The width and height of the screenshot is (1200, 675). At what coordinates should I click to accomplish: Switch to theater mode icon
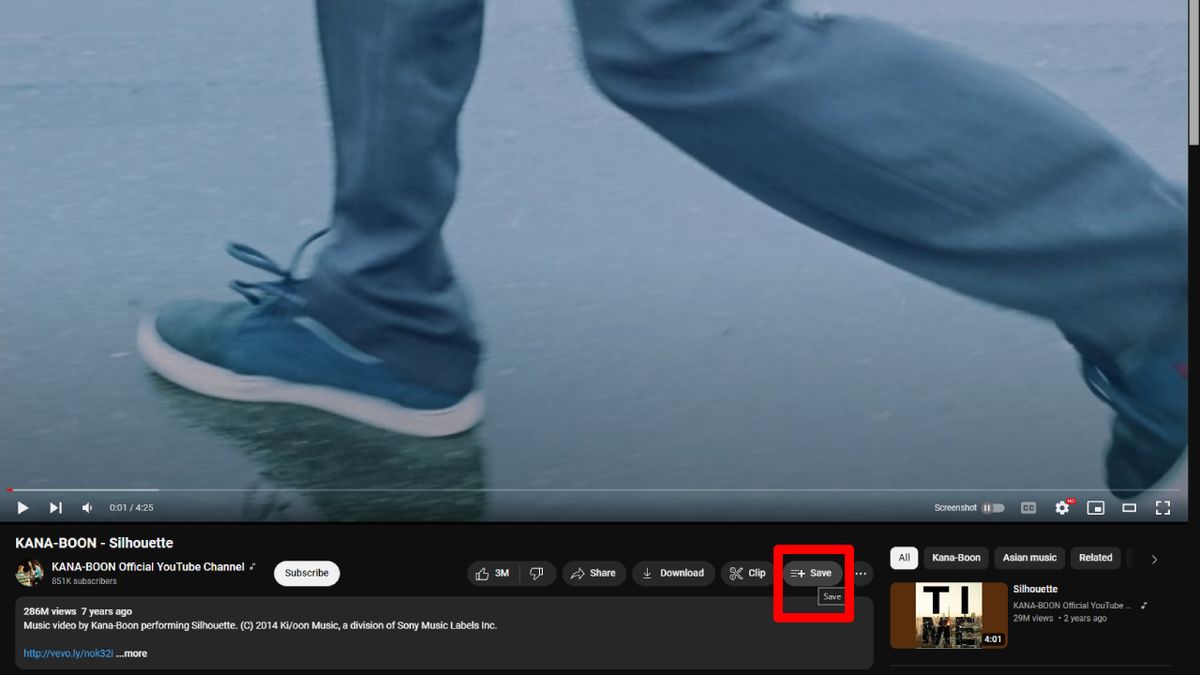click(x=1129, y=507)
